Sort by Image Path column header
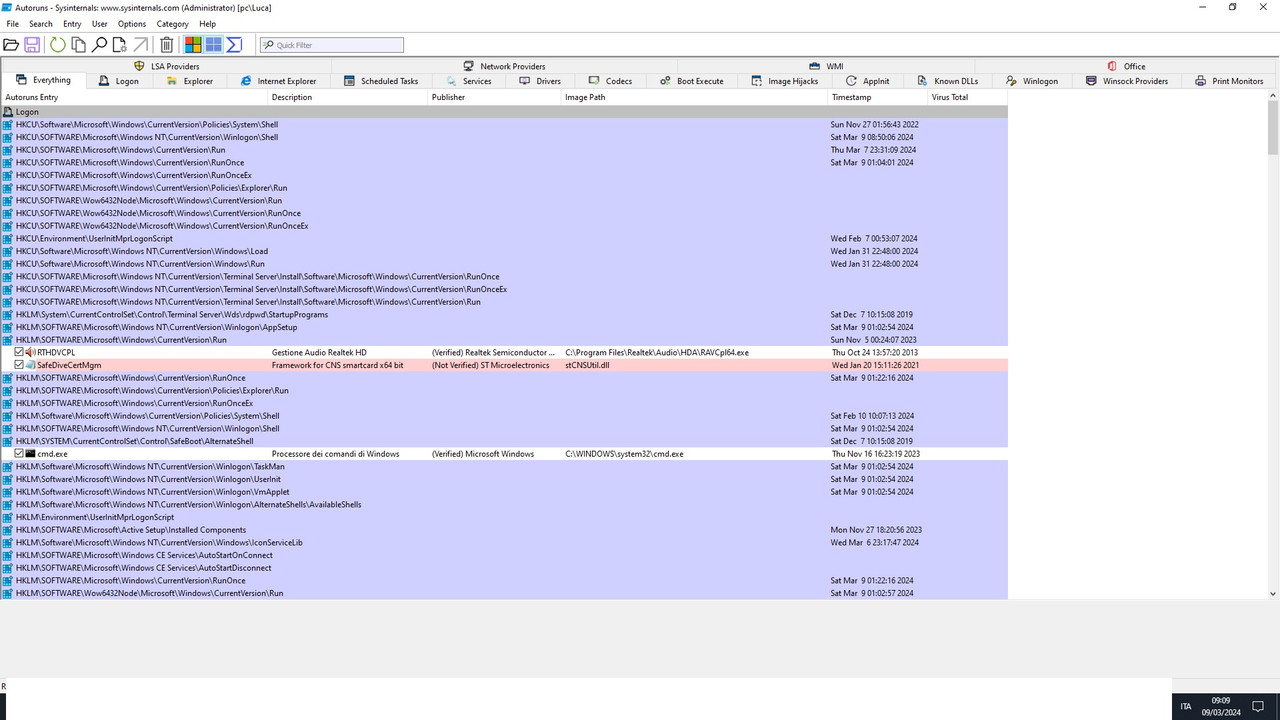 [695, 97]
